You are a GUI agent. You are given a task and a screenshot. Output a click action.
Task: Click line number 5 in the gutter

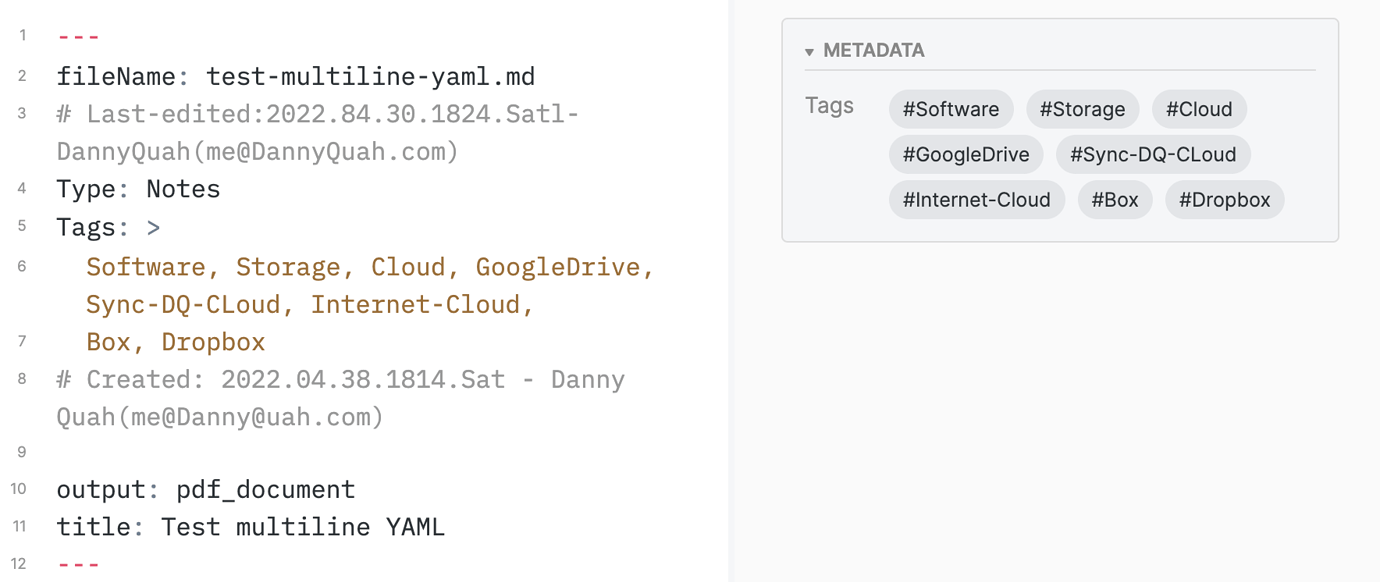(22, 227)
